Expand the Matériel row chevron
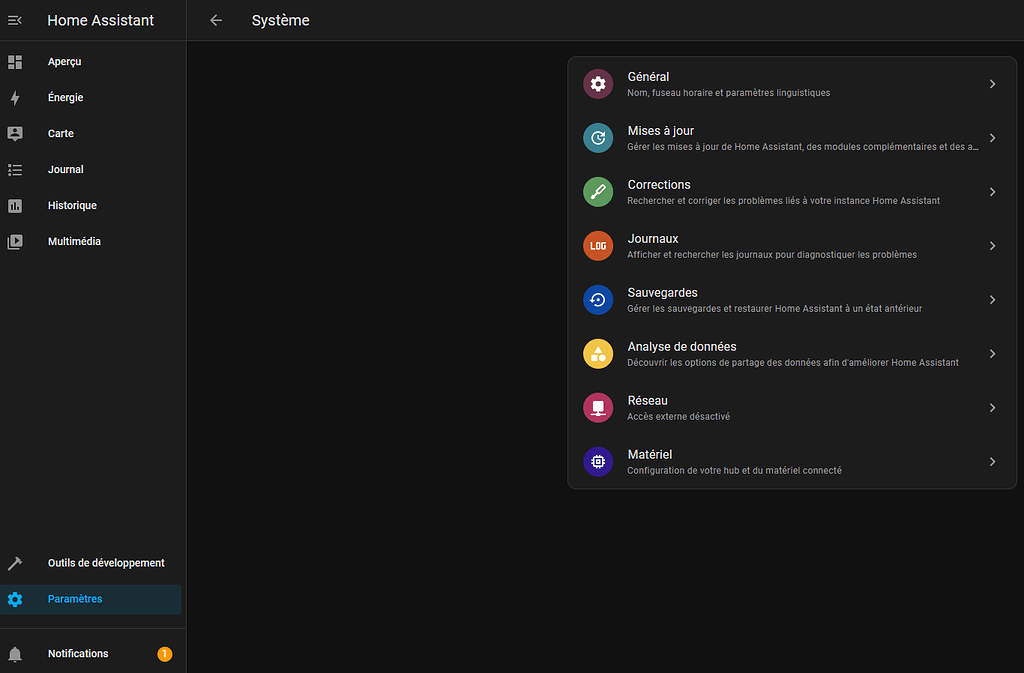Image resolution: width=1024 pixels, height=673 pixels. 992,461
